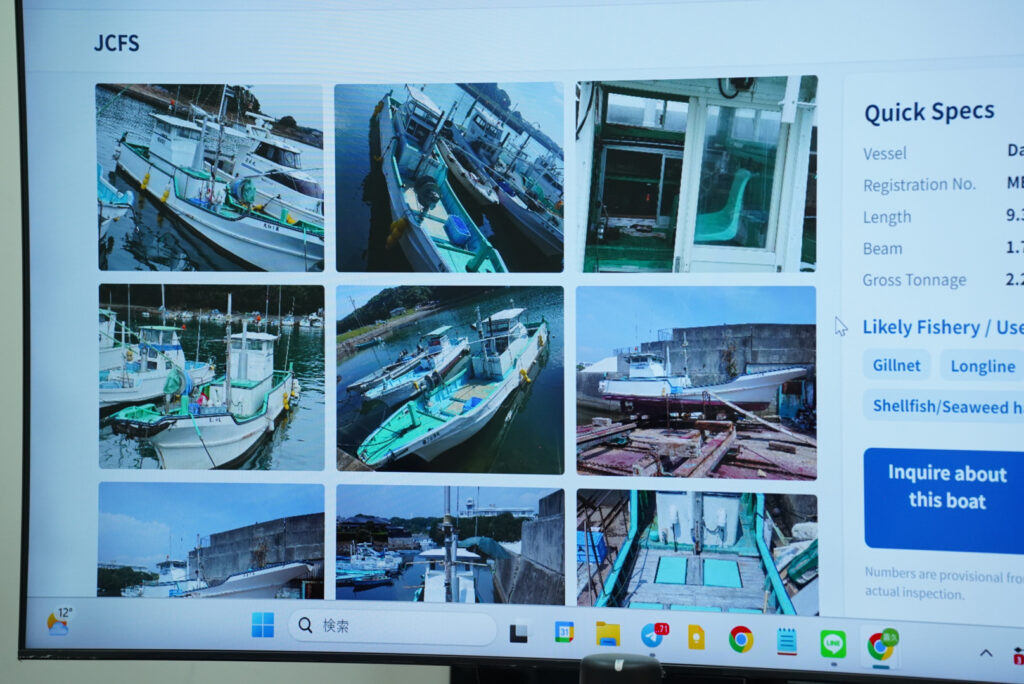The height and width of the screenshot is (684, 1024).
Task: Open Telegram from the taskbar
Action: pos(652,636)
